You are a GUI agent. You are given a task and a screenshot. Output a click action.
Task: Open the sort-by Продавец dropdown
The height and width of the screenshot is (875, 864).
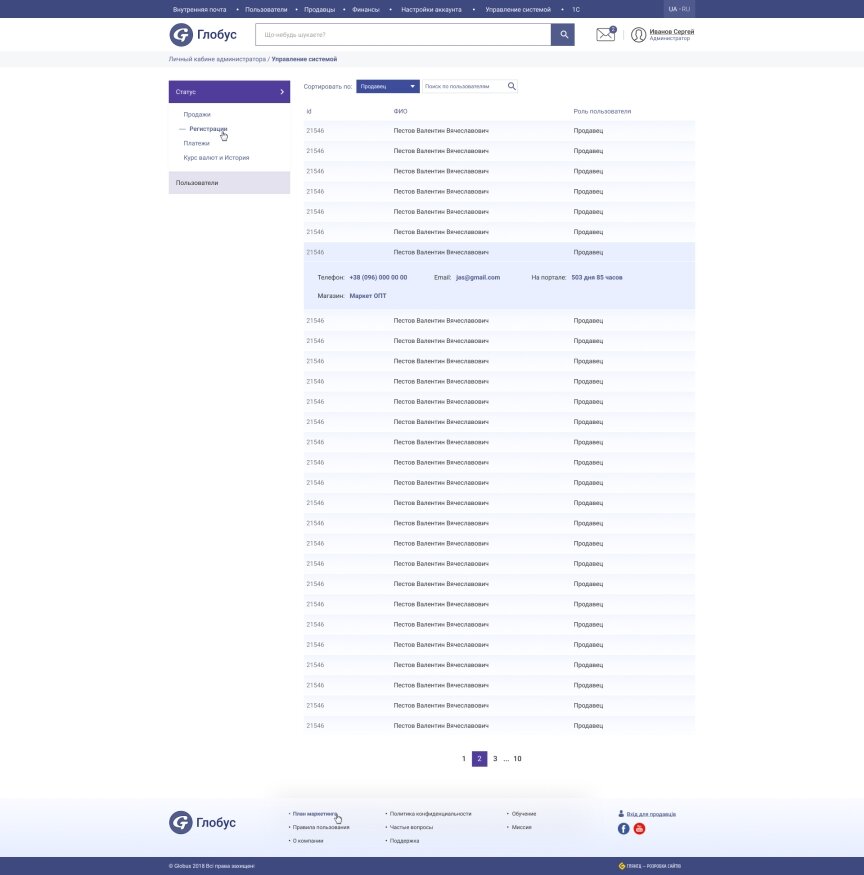click(388, 86)
